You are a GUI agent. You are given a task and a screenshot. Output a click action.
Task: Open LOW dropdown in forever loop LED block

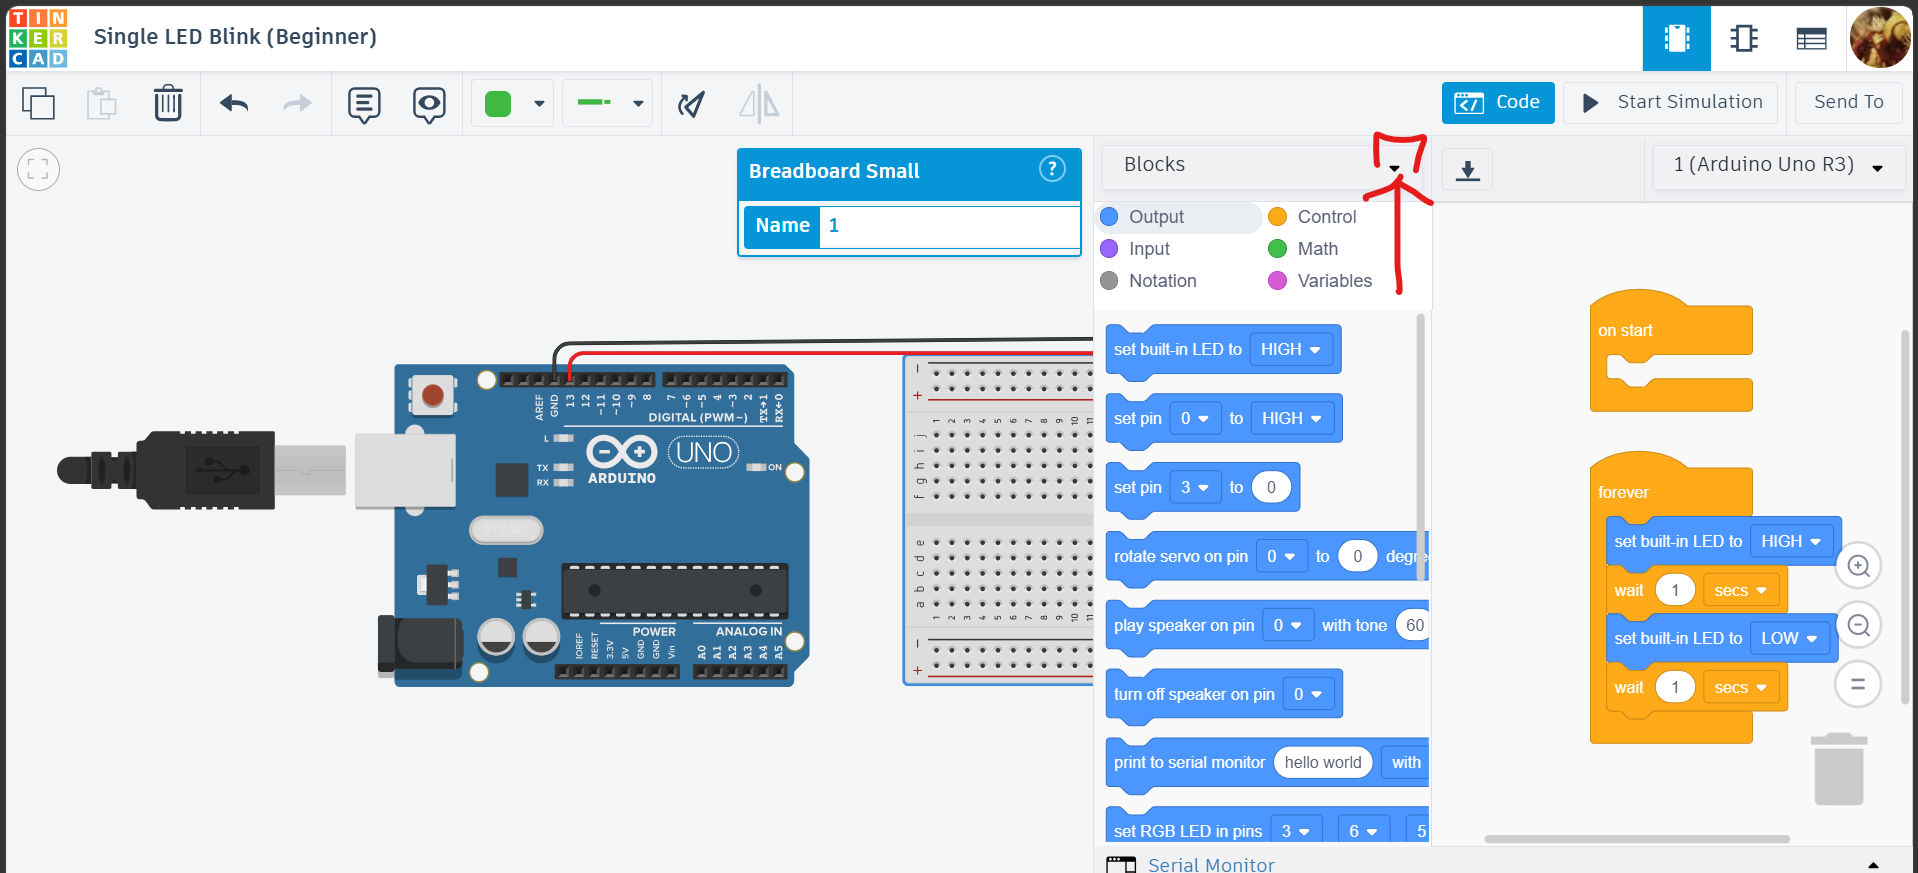click(1789, 638)
